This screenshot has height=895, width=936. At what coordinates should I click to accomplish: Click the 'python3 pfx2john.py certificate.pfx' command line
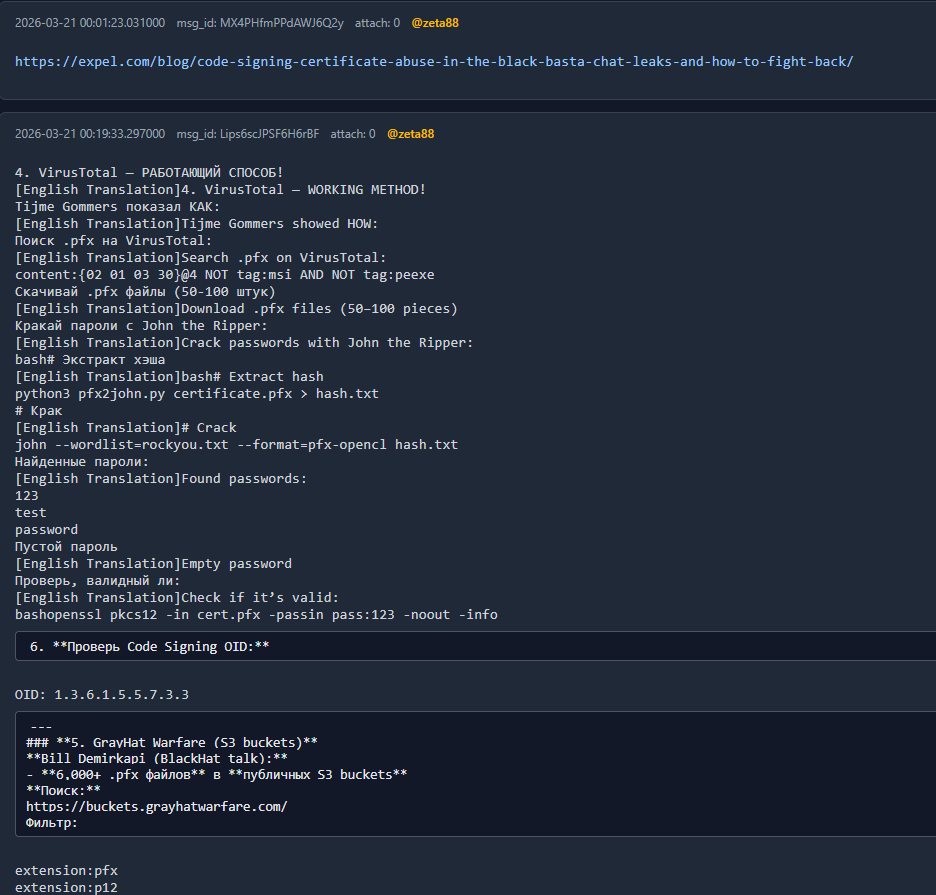coord(197,394)
